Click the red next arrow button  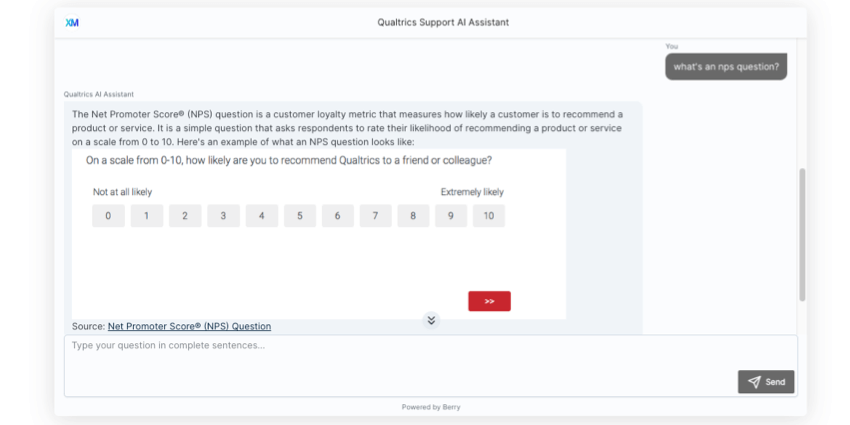pyautogui.click(x=490, y=301)
